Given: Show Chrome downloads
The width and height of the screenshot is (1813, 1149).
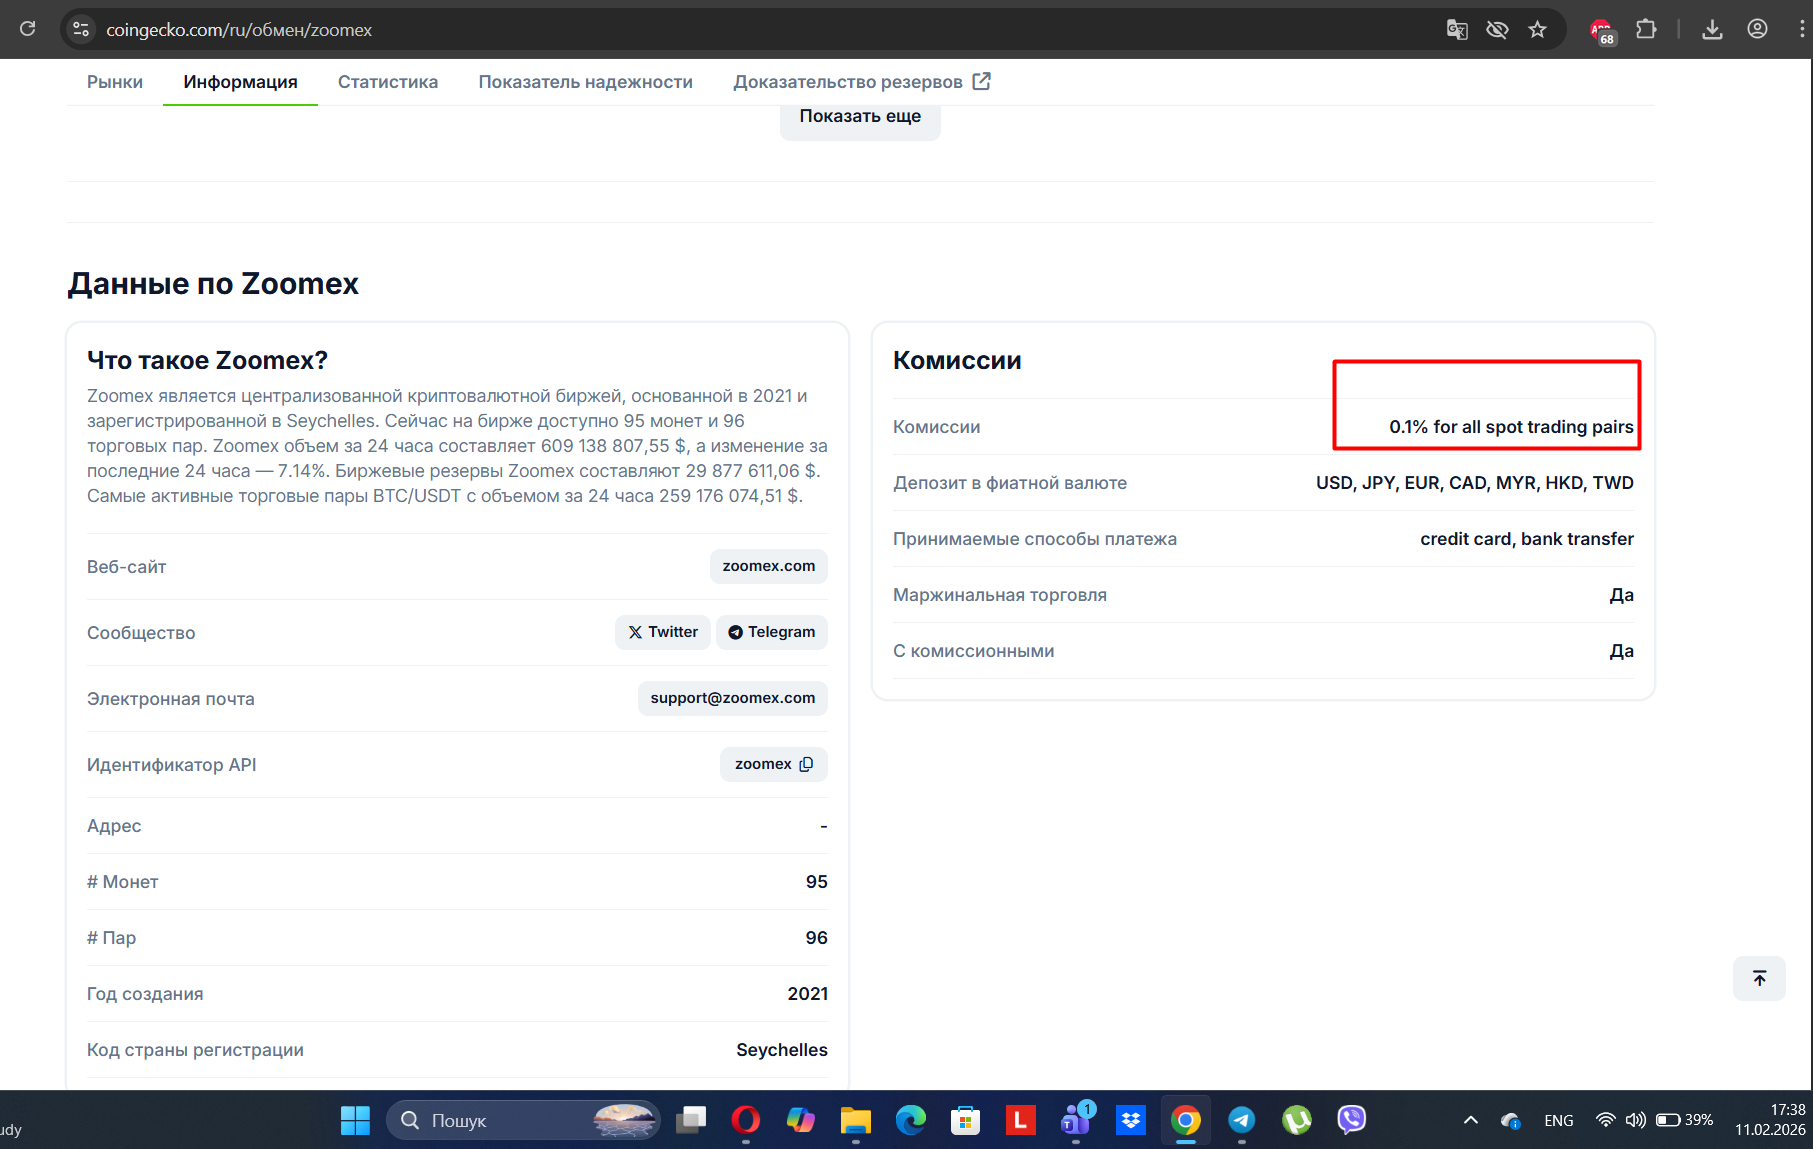Looking at the screenshot, I should coord(1712,29).
